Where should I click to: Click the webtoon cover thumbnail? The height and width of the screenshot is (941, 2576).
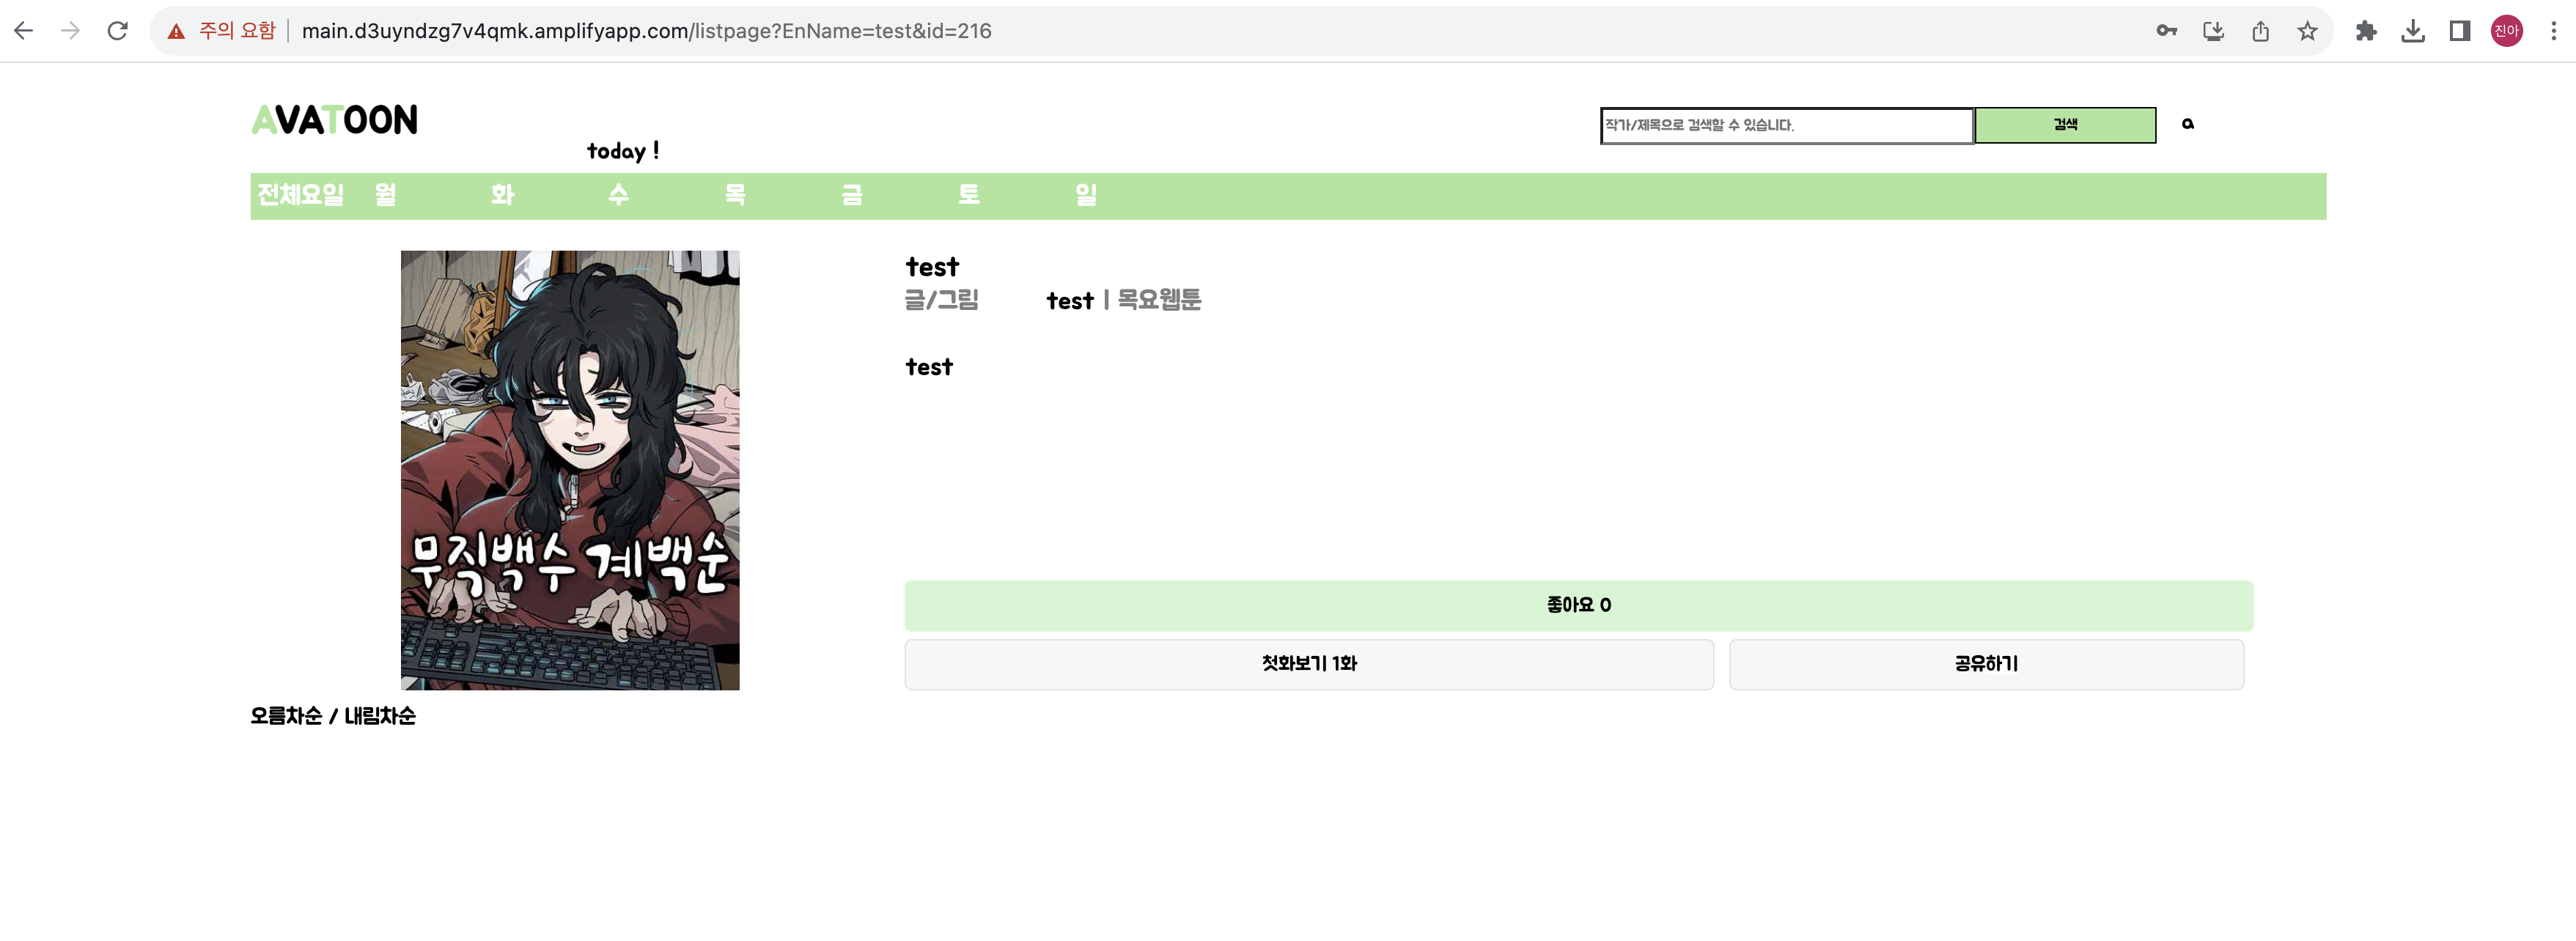(x=570, y=470)
